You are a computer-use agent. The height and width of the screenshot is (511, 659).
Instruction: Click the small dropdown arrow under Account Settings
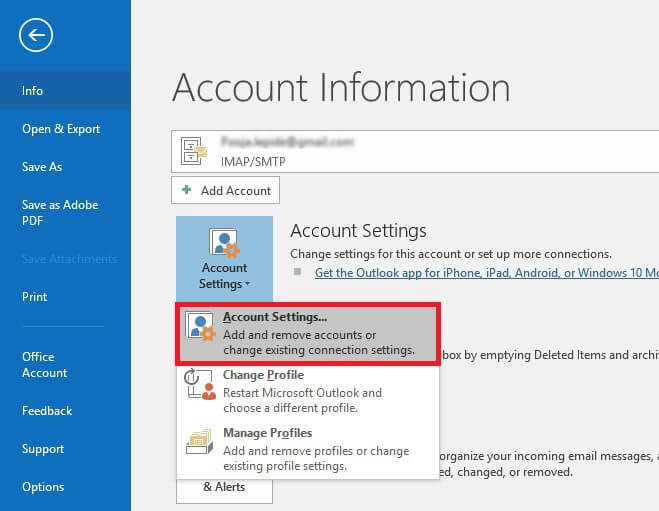tap(248, 284)
